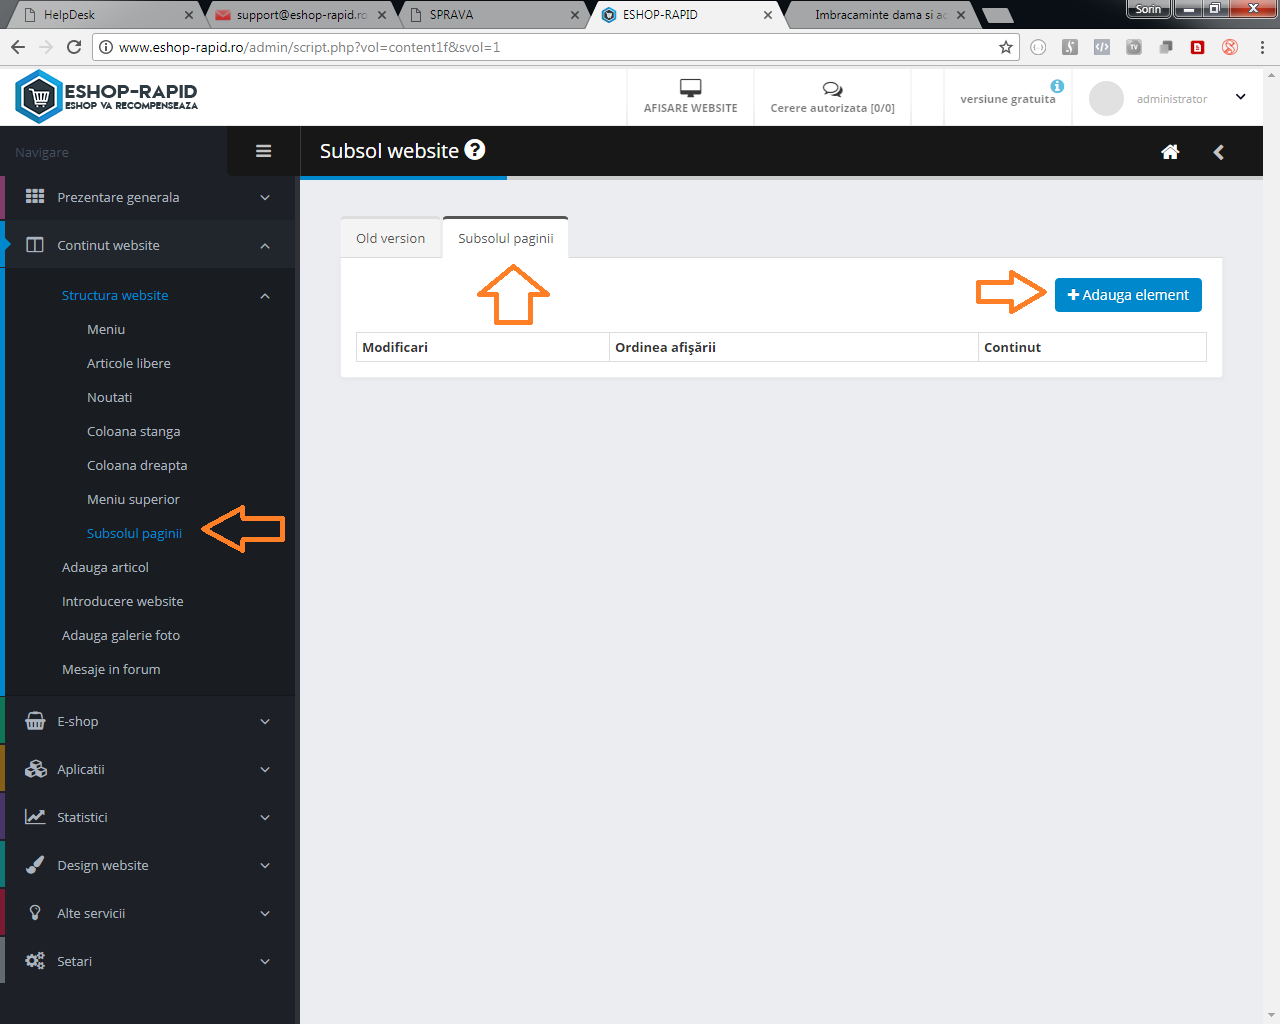Viewport: 1280px width, 1024px height.
Task: Collapse Continut website section chevron
Action: 265,245
